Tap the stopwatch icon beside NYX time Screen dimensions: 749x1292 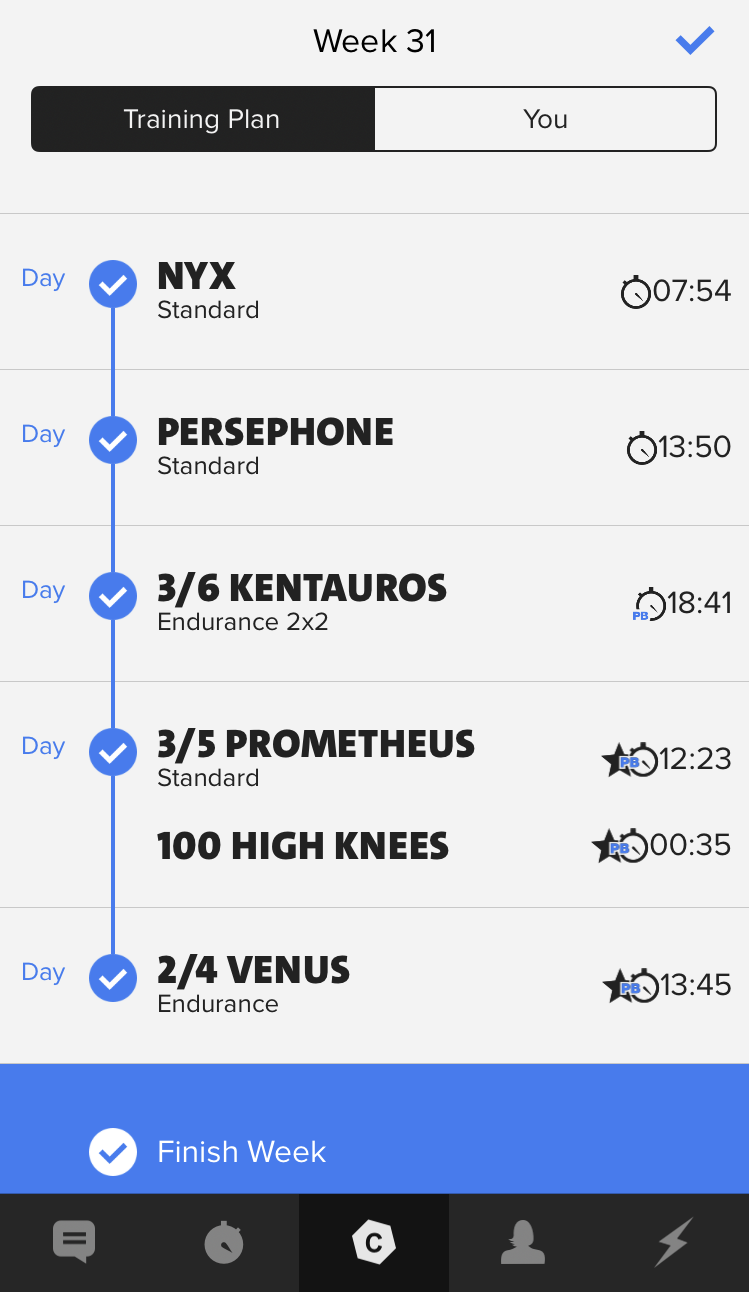(x=636, y=292)
